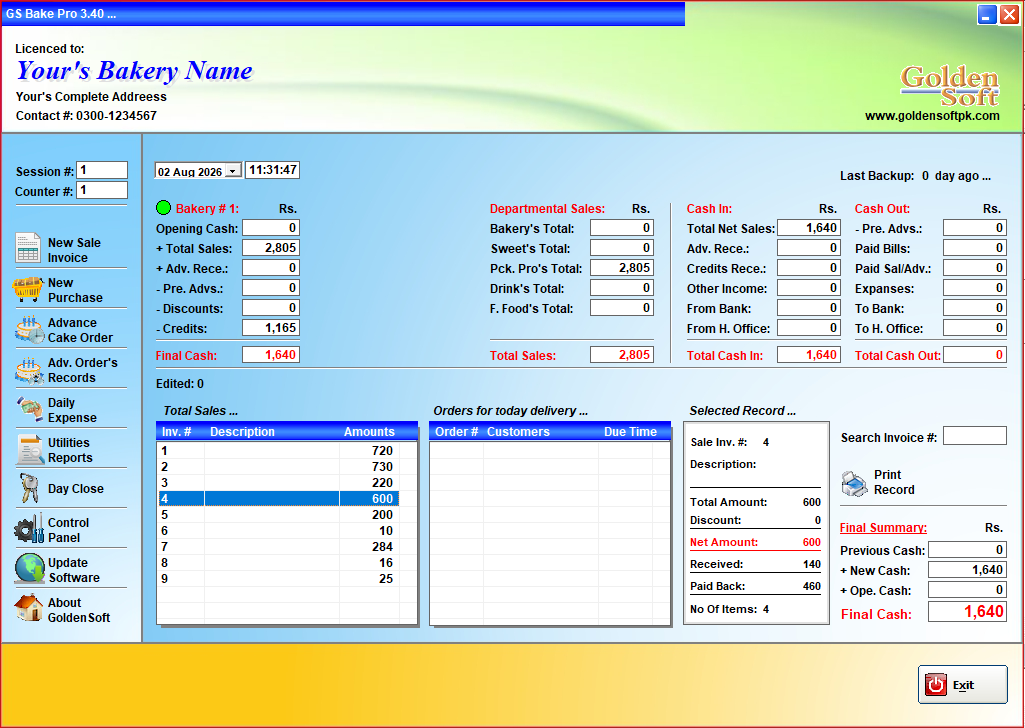Click the time field showing 11:31:47
The width and height of the screenshot is (1025, 728).
pyautogui.click(x=273, y=170)
